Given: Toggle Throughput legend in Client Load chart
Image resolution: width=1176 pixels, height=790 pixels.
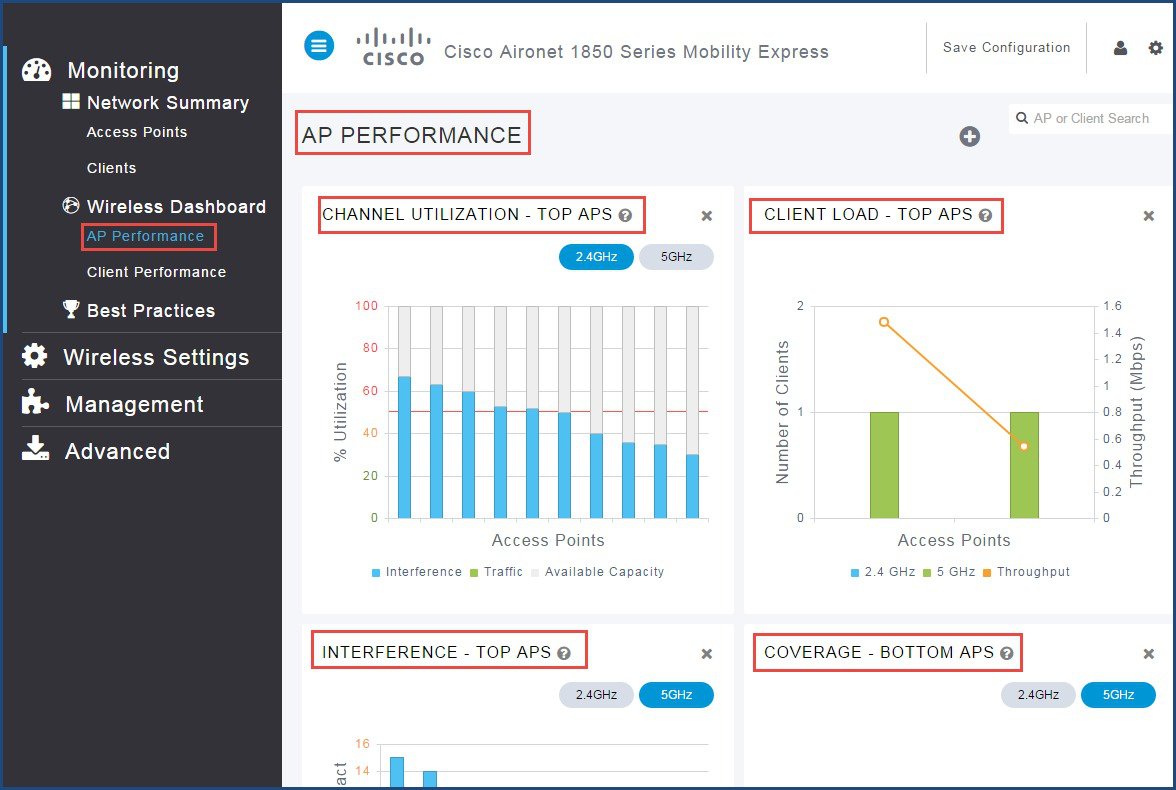Looking at the screenshot, I should click(1027, 572).
